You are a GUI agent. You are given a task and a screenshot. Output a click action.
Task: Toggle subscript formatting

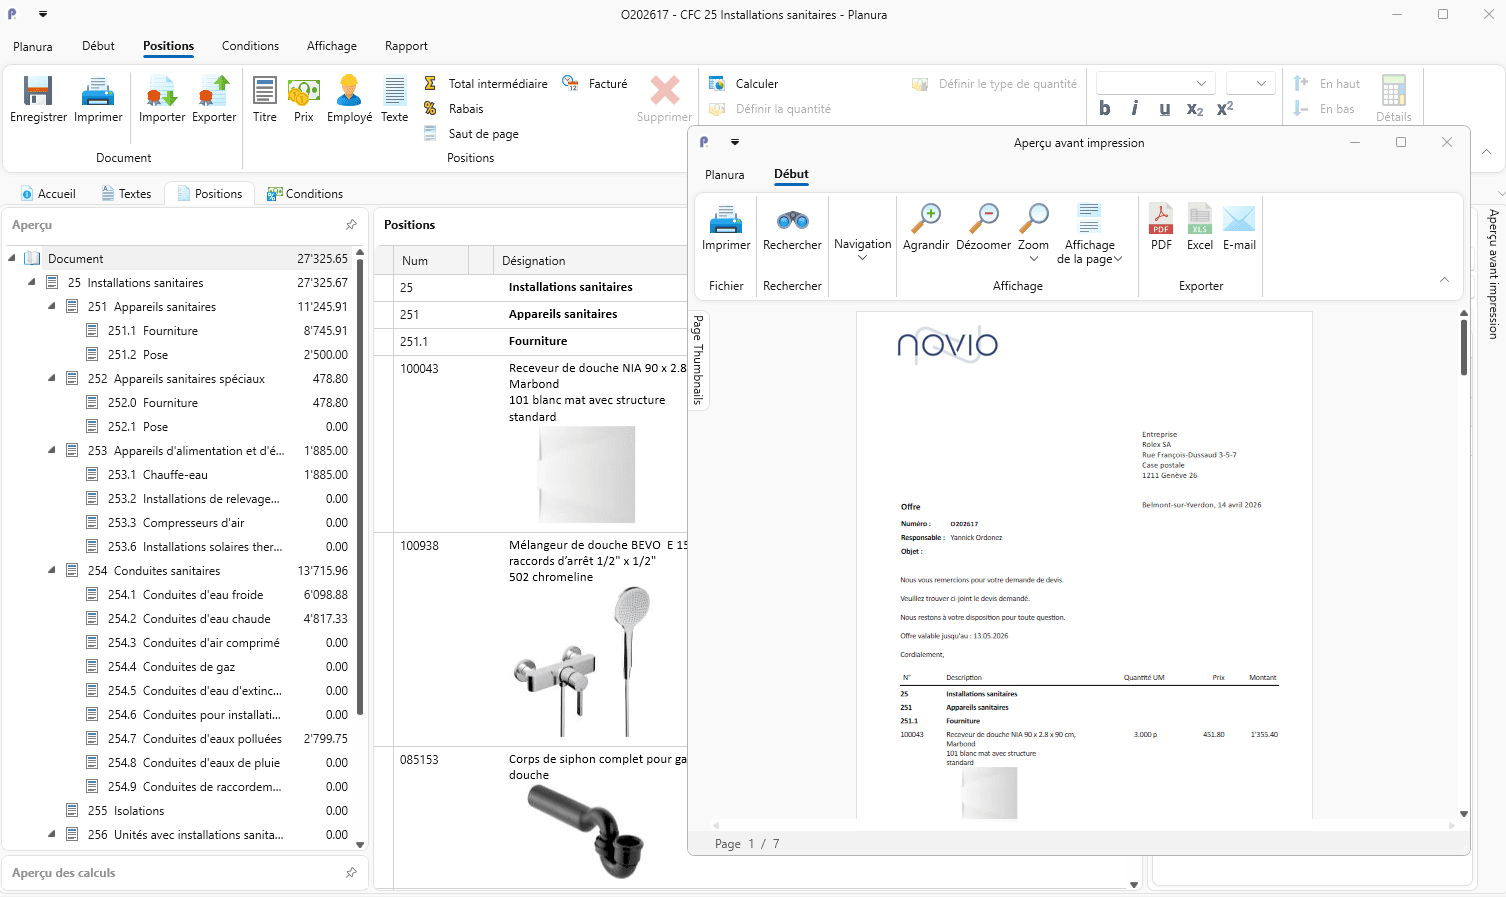coord(1195,109)
